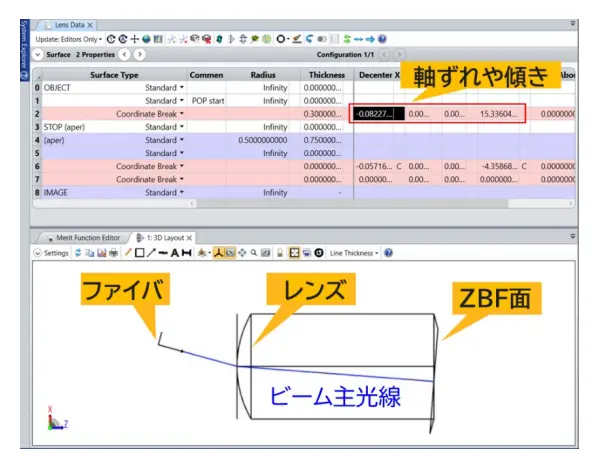
Task: Select the rectangle annotation tool
Action: [x=140, y=253]
